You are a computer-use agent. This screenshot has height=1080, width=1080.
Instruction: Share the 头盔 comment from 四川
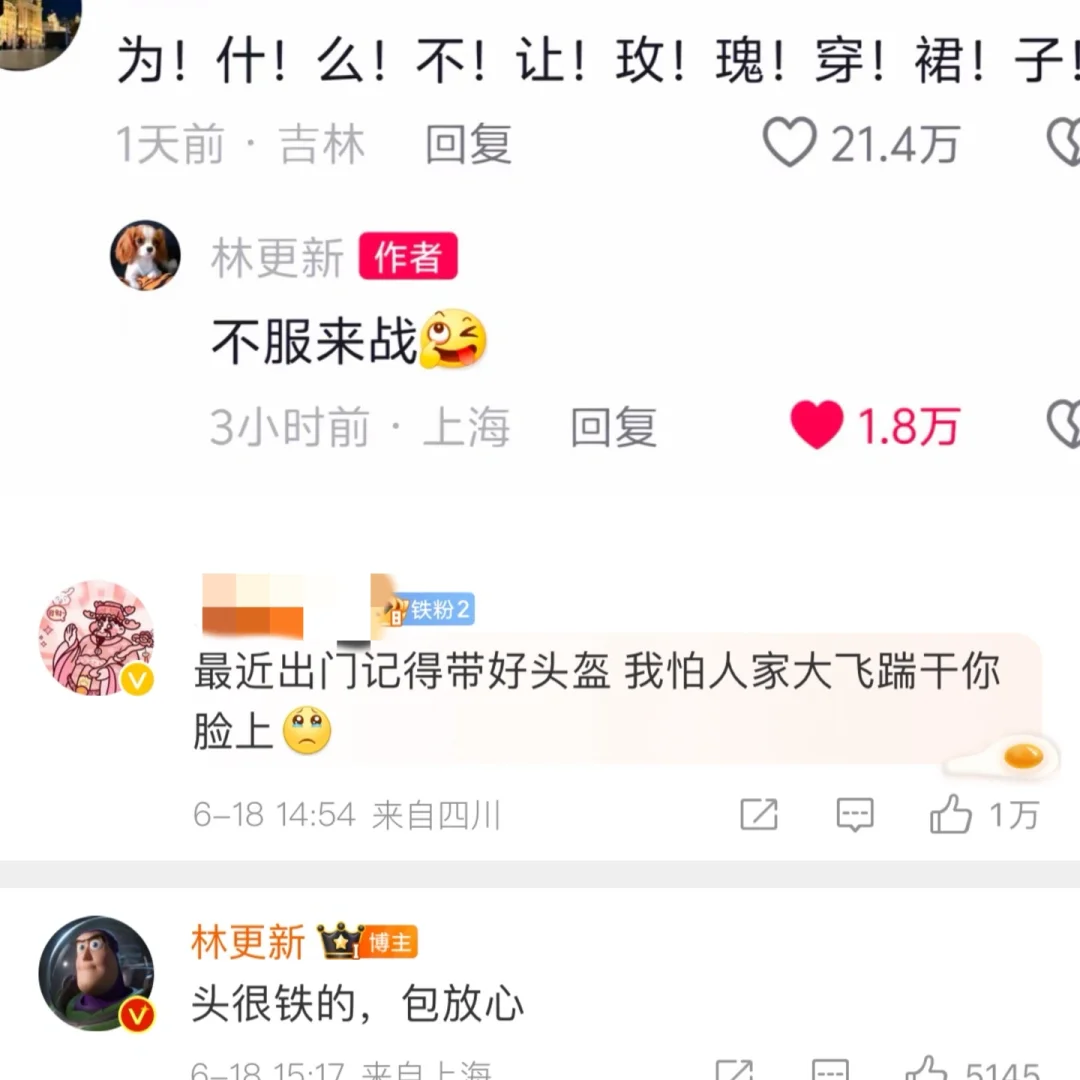[x=759, y=815]
